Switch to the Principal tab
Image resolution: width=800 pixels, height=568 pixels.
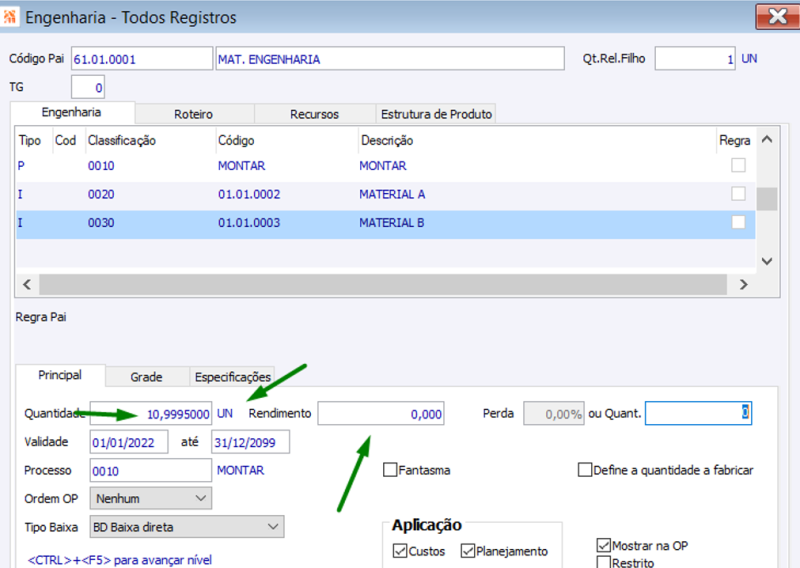coord(60,375)
